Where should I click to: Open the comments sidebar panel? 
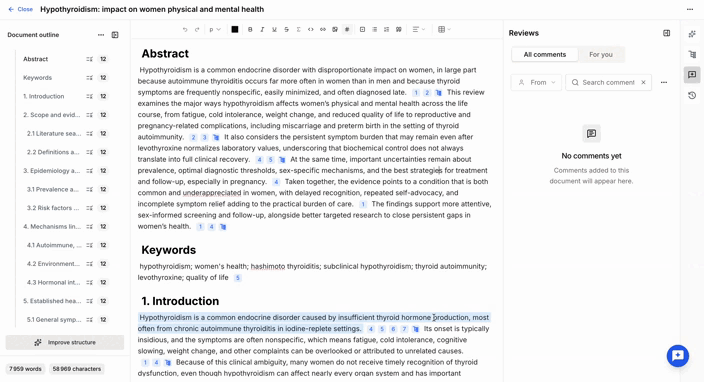692,75
